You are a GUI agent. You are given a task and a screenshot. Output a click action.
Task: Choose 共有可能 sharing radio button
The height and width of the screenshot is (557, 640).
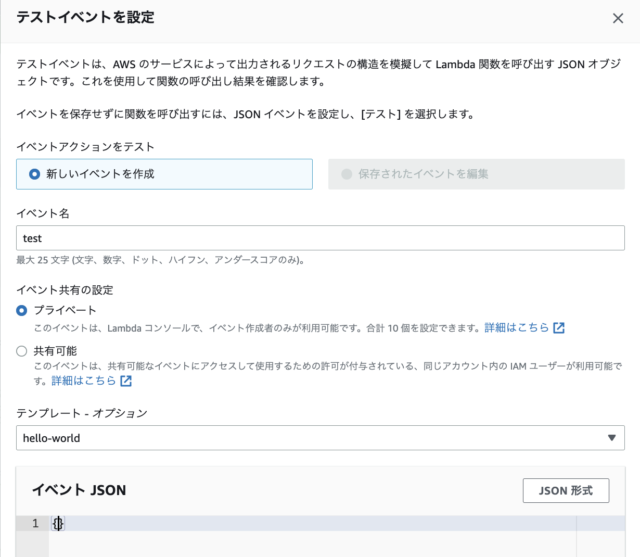click(22, 351)
